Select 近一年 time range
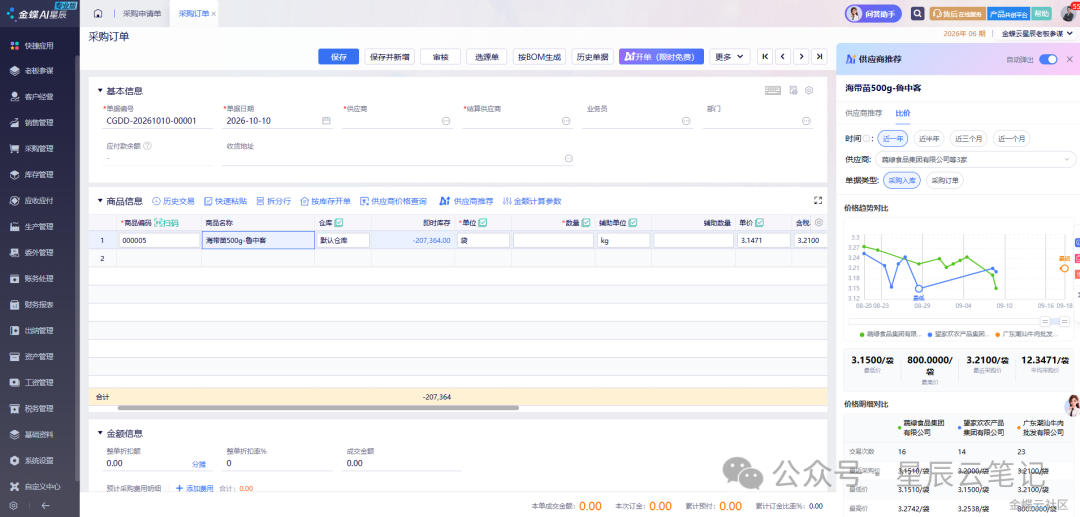This screenshot has height=517, width=1080. [x=893, y=138]
